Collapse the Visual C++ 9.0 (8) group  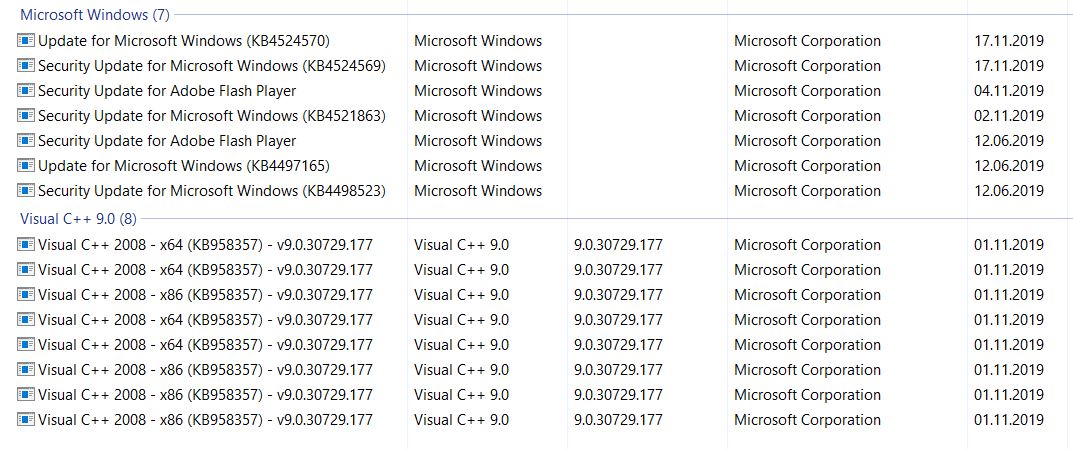[x=78, y=219]
